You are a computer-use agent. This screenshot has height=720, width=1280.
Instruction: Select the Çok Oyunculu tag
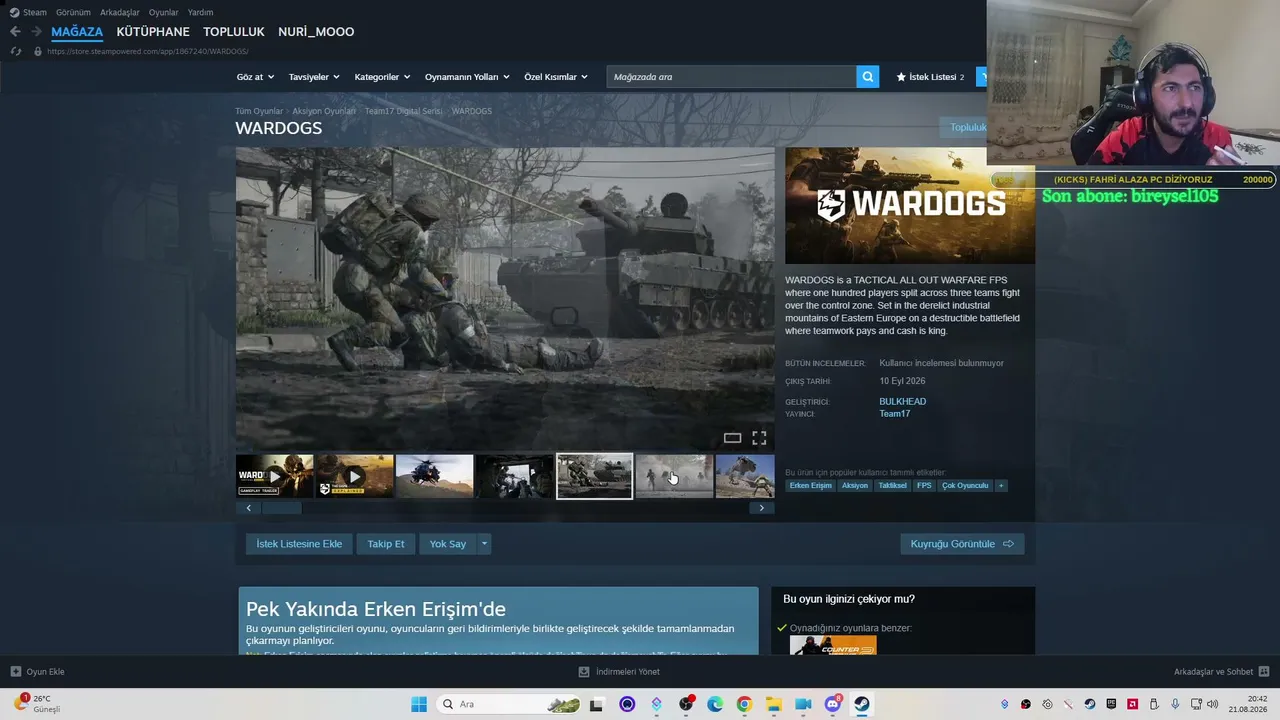(x=965, y=486)
